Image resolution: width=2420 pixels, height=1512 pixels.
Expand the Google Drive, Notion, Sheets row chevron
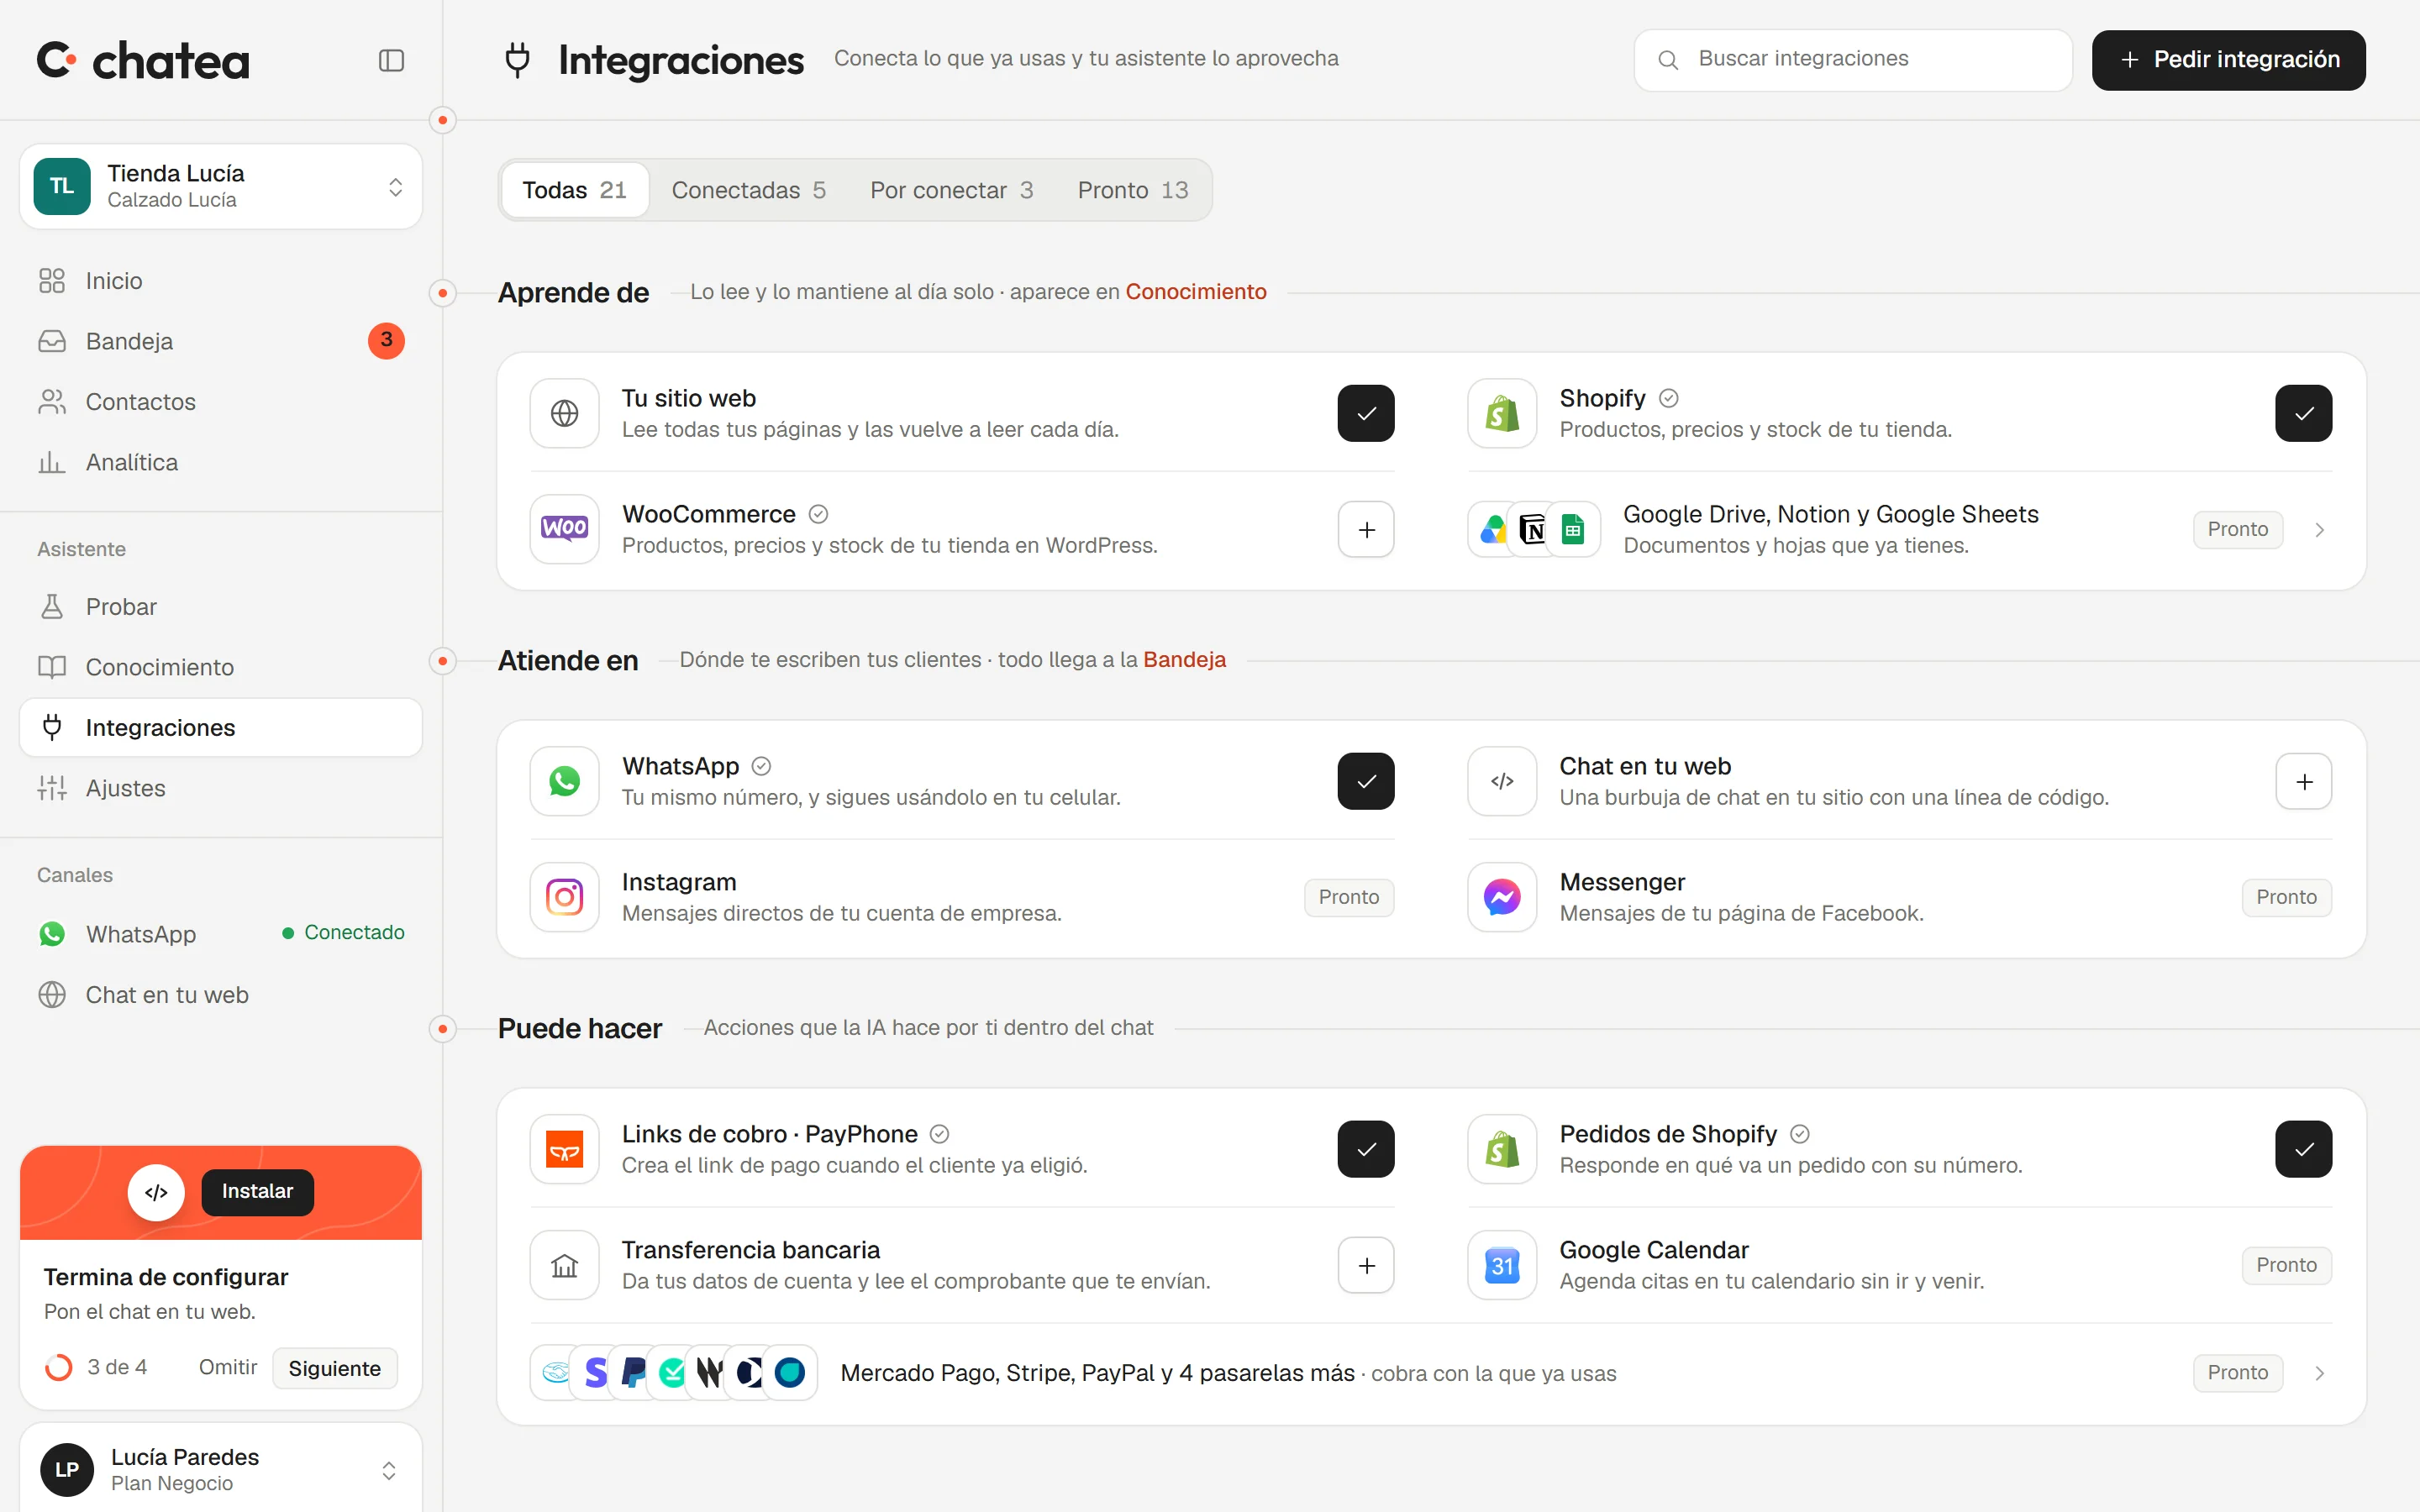(x=2320, y=529)
